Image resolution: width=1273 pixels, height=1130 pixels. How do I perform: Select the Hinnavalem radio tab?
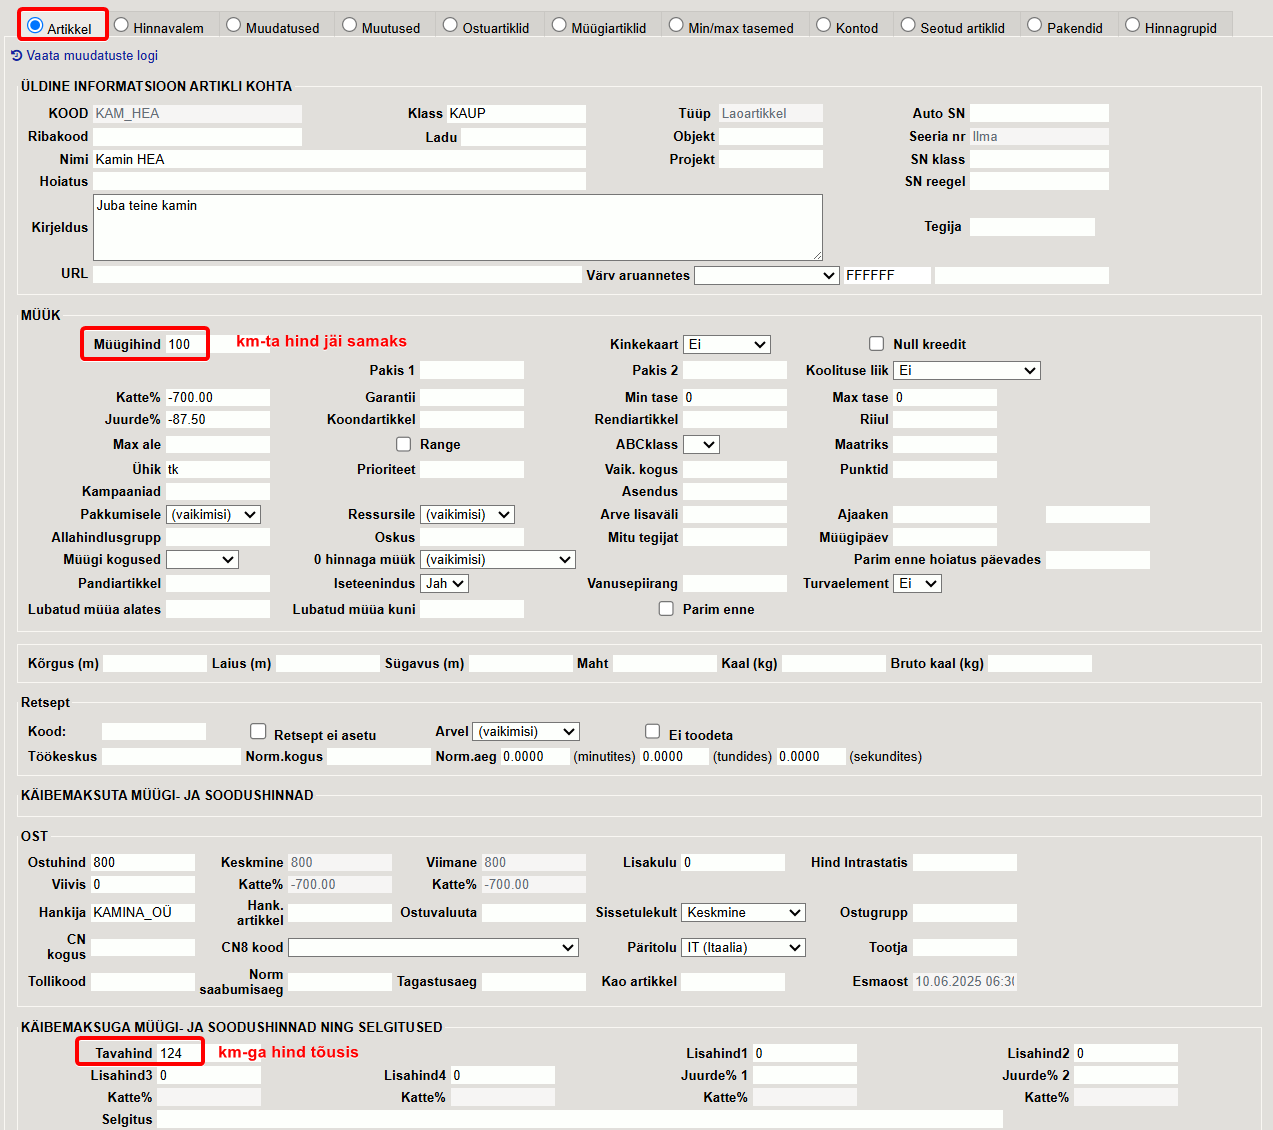click(x=122, y=25)
